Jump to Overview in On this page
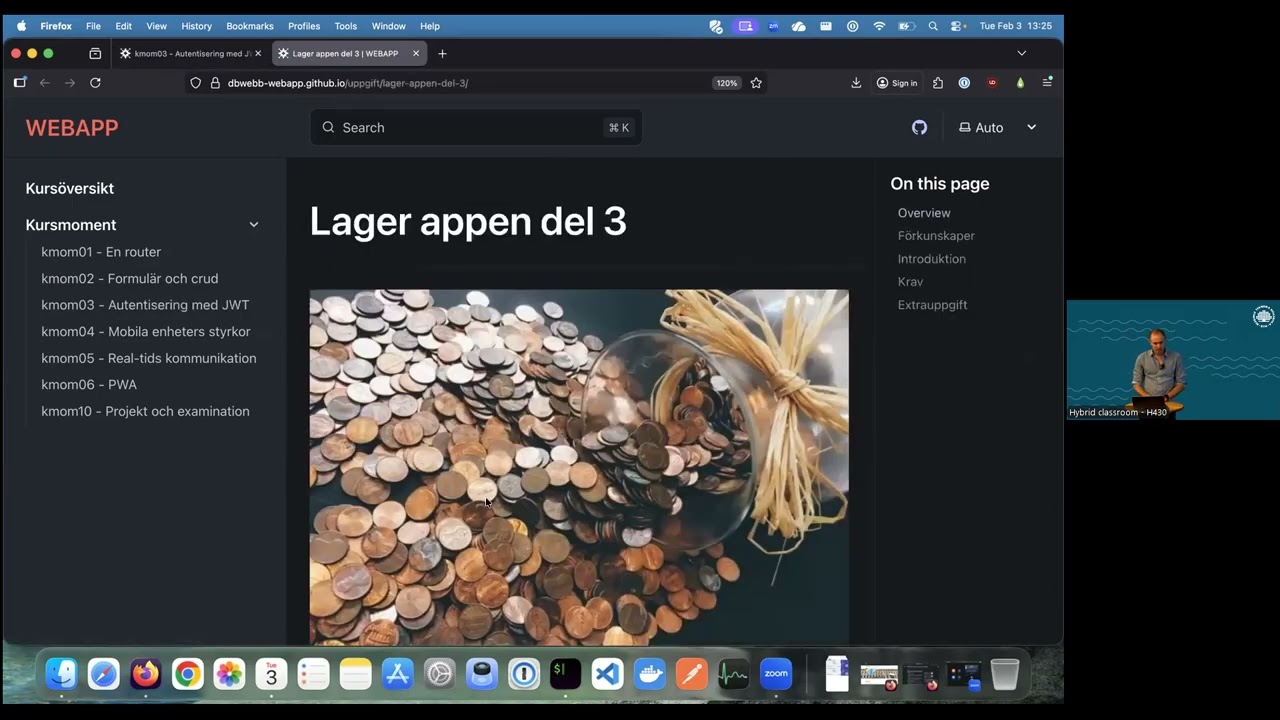The width and height of the screenshot is (1280, 720). (924, 213)
